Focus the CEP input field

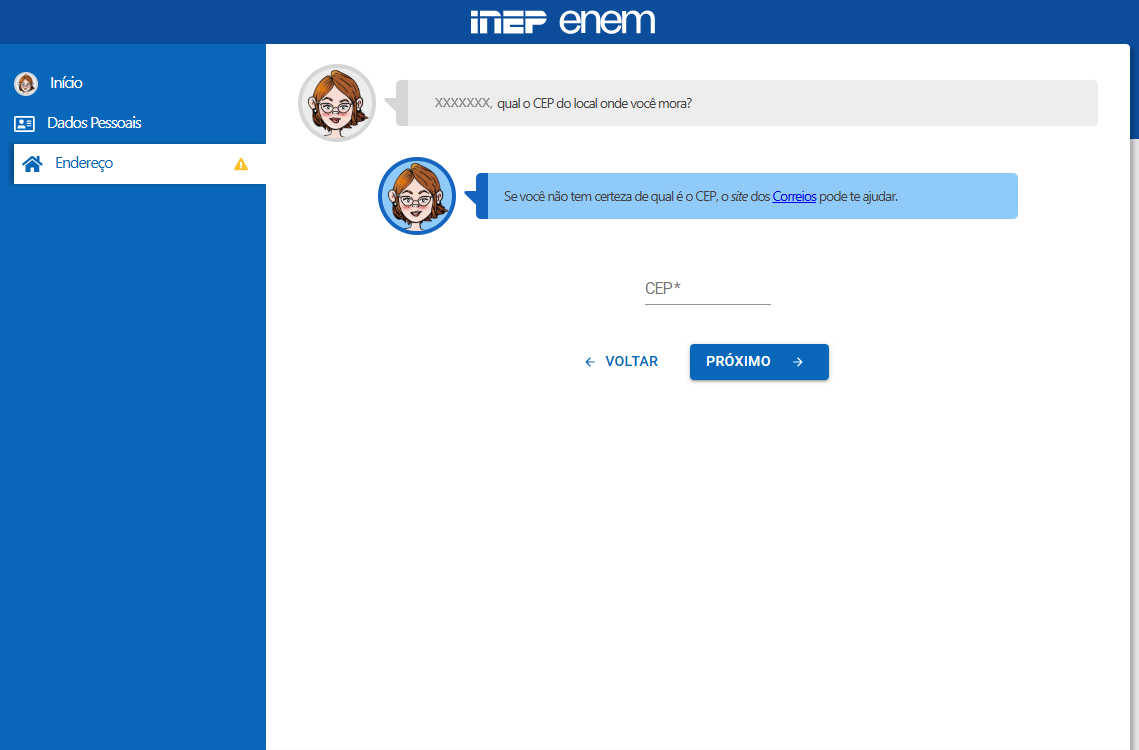pyautogui.click(x=707, y=289)
